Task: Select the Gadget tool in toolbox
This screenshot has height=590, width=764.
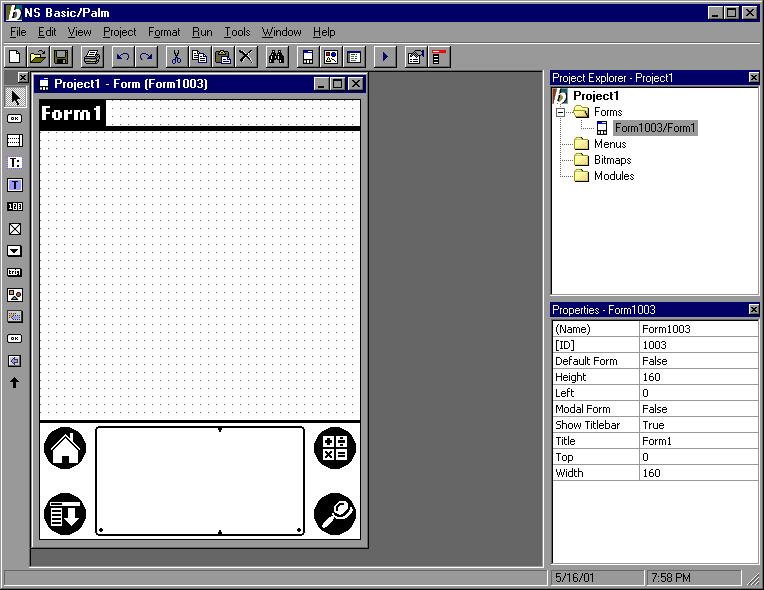Action: pos(15,317)
